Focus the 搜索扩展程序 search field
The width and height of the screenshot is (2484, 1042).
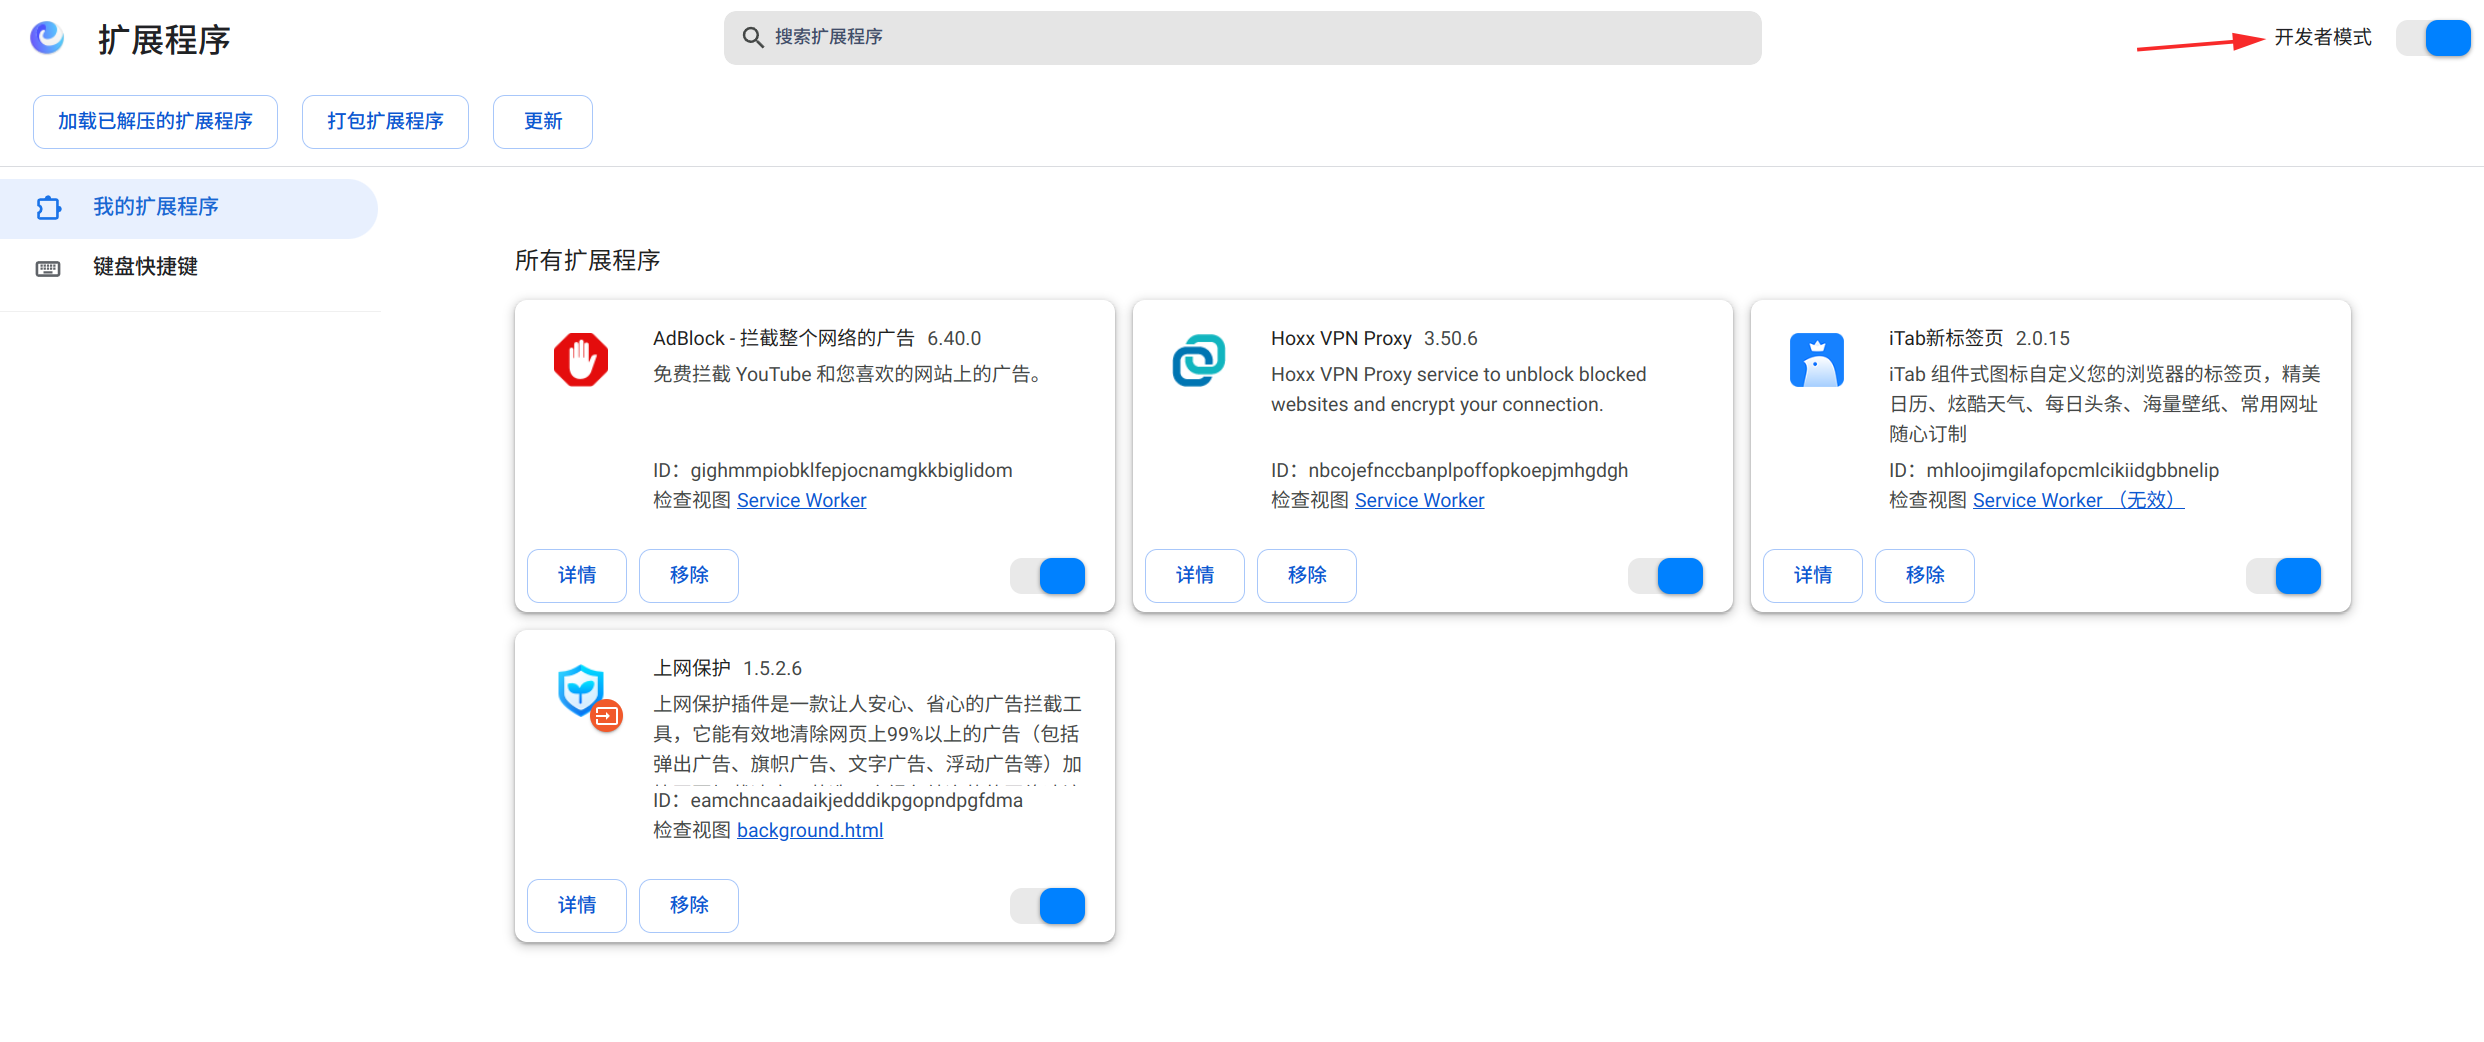tap(1243, 38)
